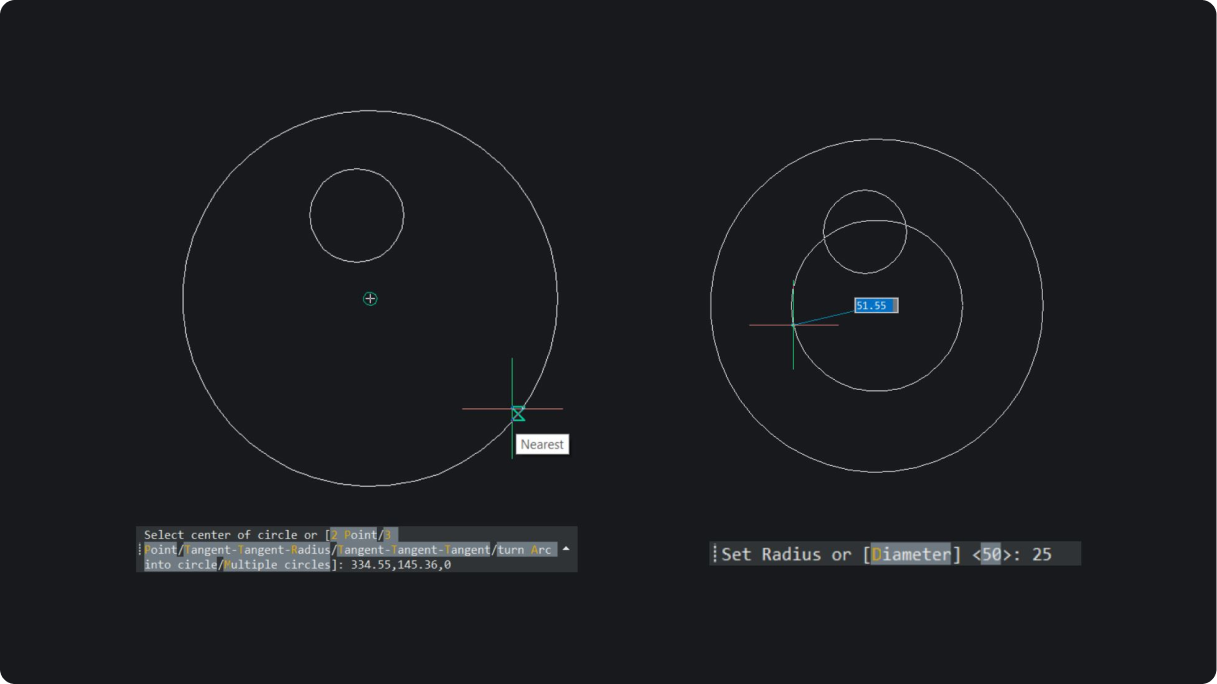Select the small upper circle in the right drawing
The image size is (1217, 684).
(865, 190)
